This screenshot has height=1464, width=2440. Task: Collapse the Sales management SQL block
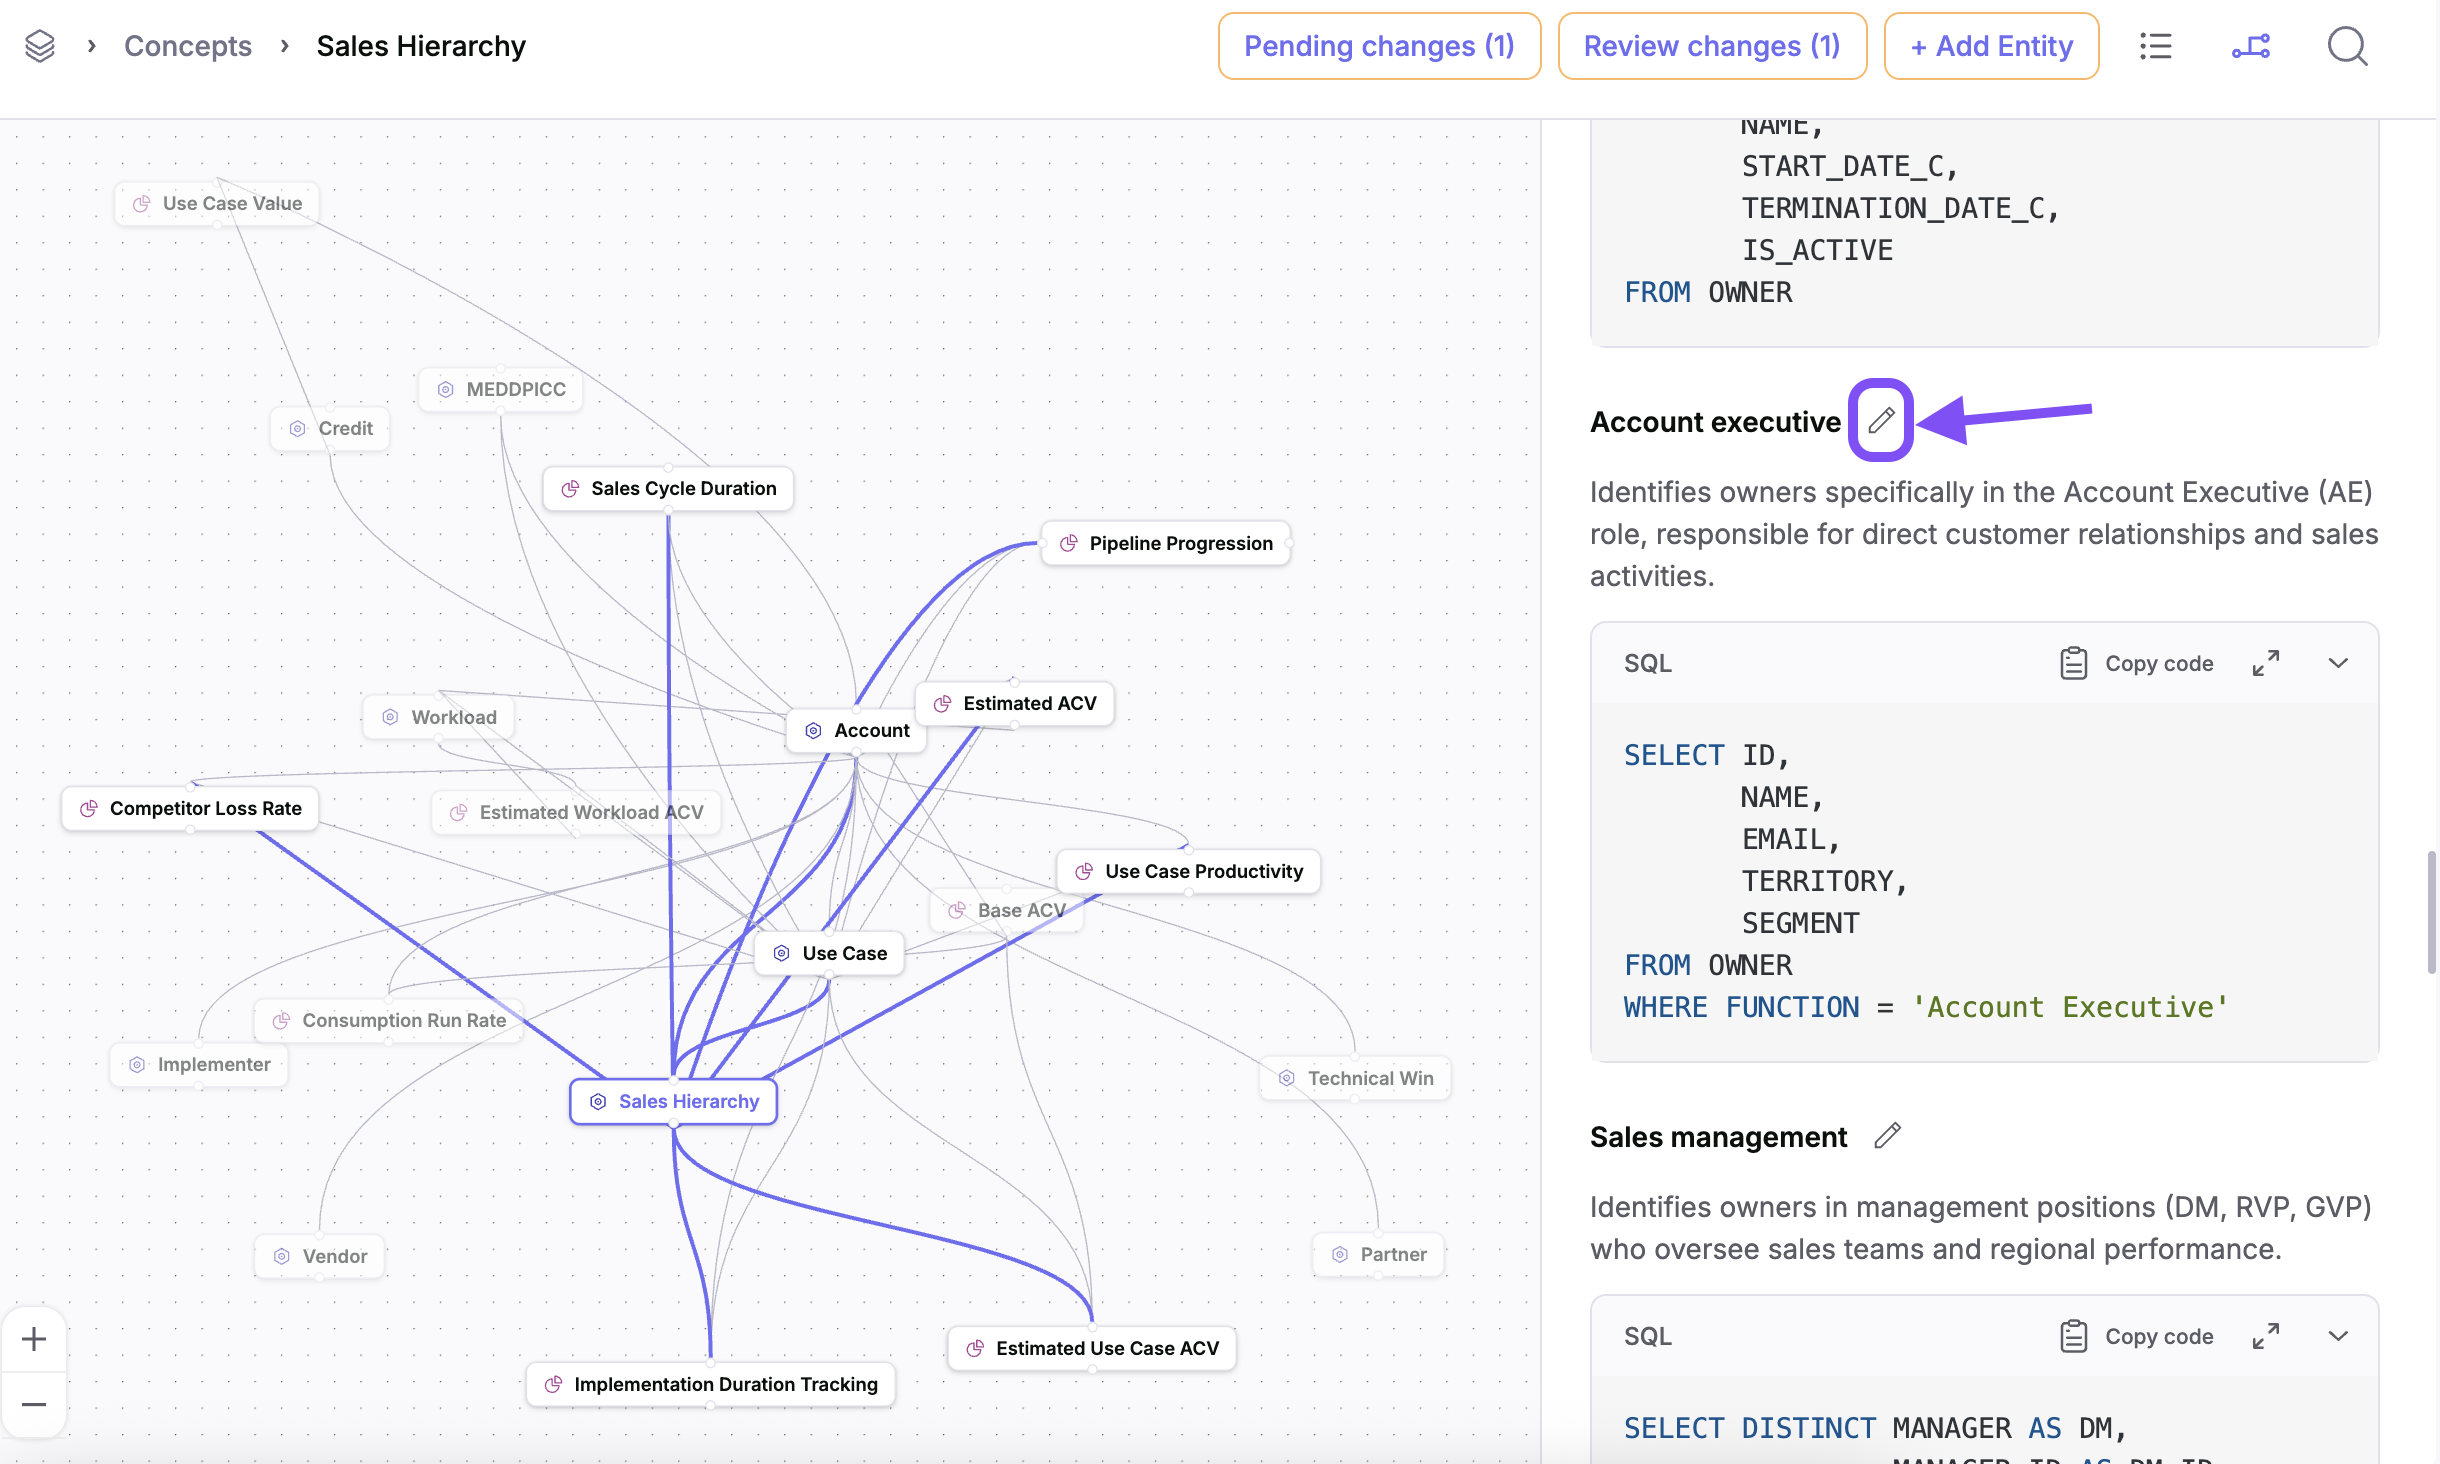click(2338, 1336)
